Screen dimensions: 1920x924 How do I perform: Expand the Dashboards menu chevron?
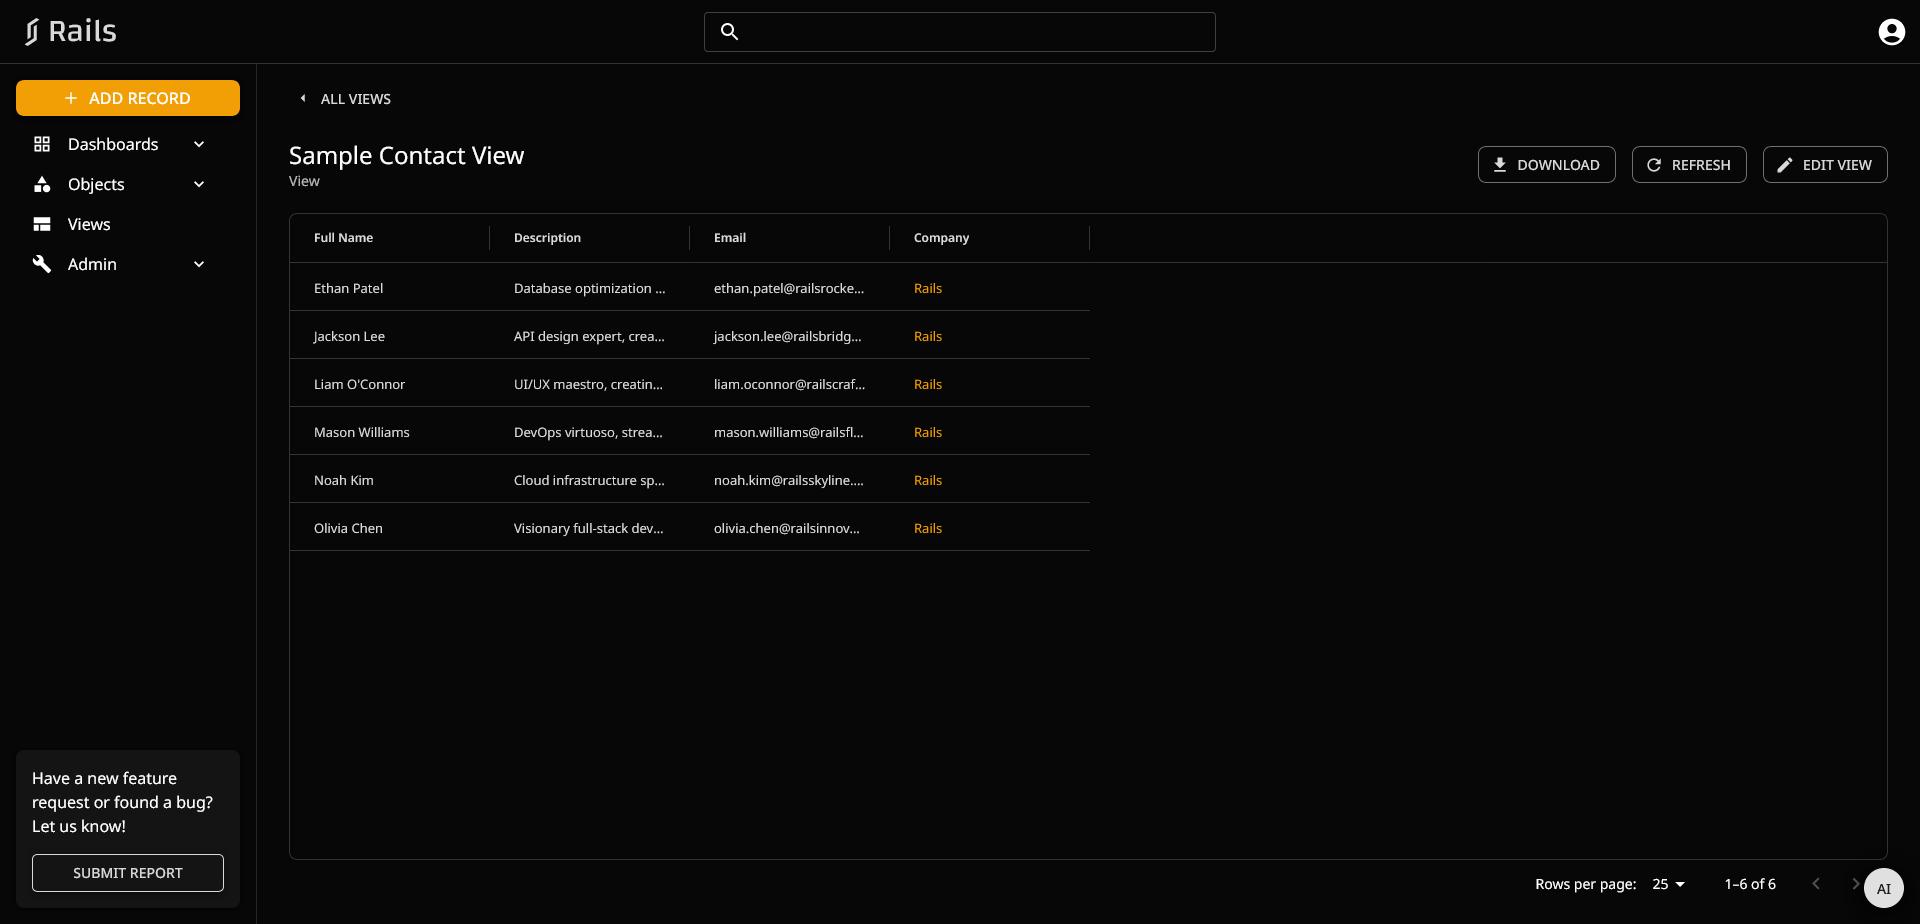(199, 144)
